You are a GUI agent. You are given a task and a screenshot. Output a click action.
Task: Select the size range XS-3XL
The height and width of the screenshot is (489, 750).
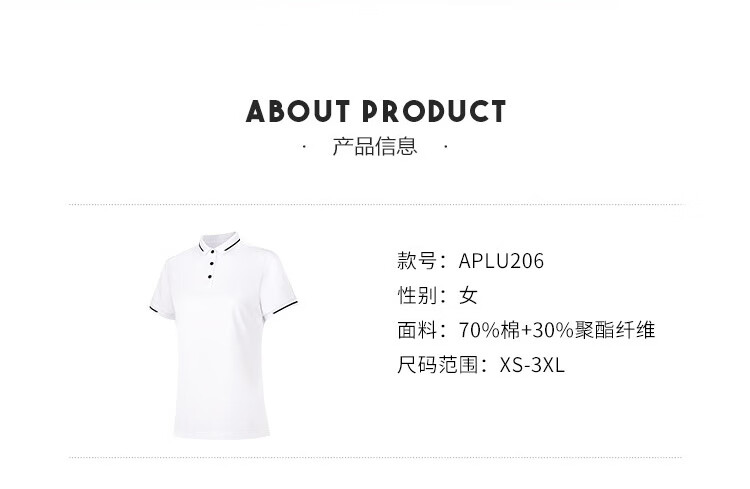(532, 365)
